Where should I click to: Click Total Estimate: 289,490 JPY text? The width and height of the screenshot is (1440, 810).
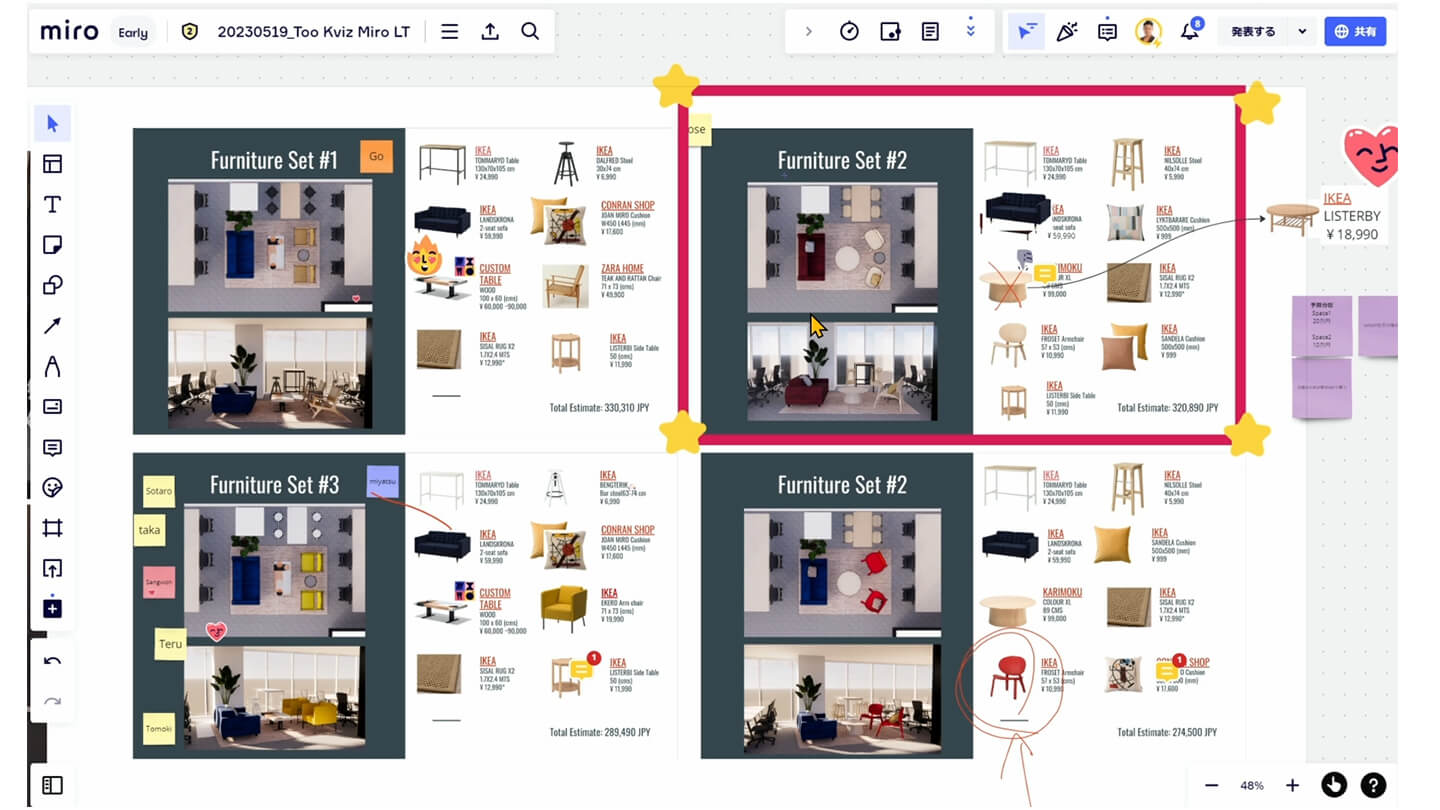pos(600,732)
